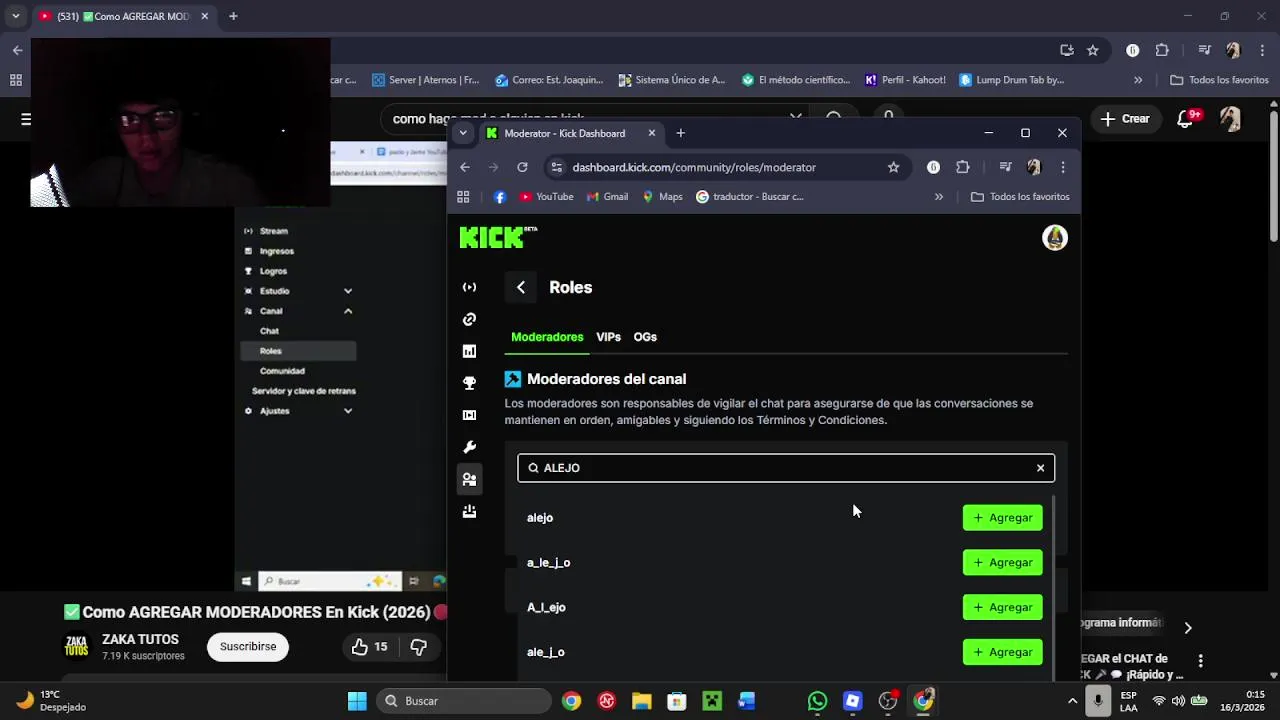Switch to the VIPs tab
Viewport: 1280px width, 720px height.
click(x=608, y=337)
